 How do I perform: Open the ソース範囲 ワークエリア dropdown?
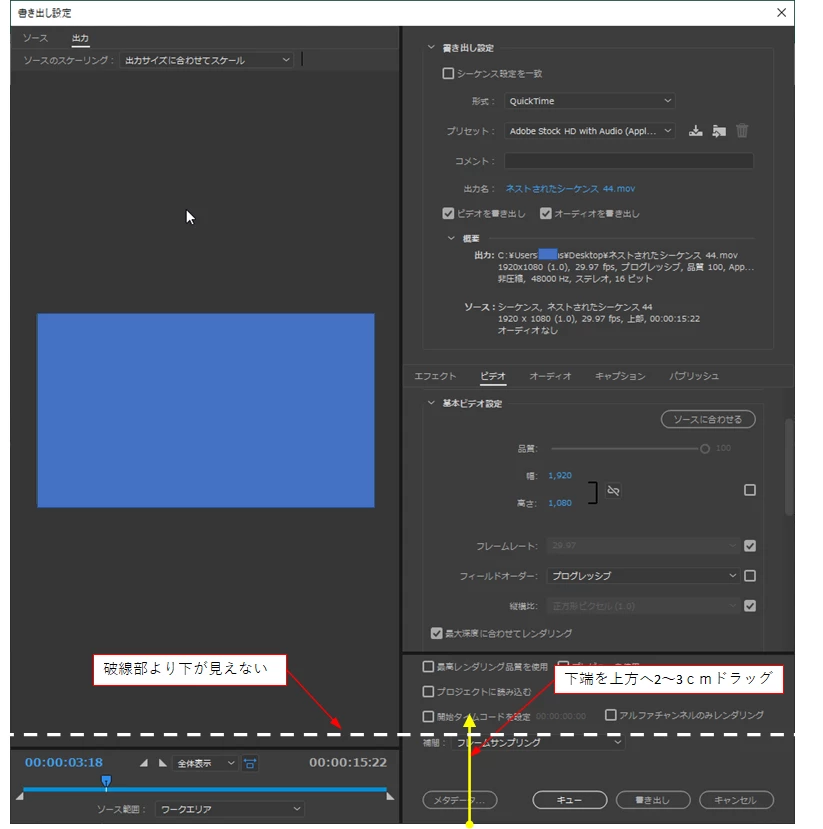tap(230, 809)
